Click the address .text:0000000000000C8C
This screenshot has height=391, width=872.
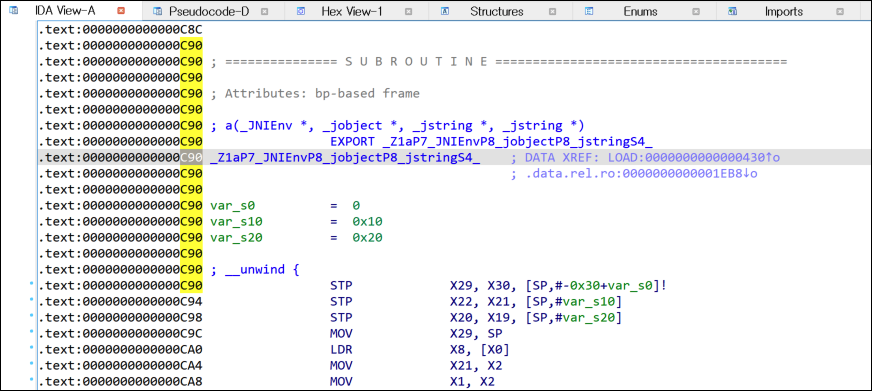click(120, 29)
